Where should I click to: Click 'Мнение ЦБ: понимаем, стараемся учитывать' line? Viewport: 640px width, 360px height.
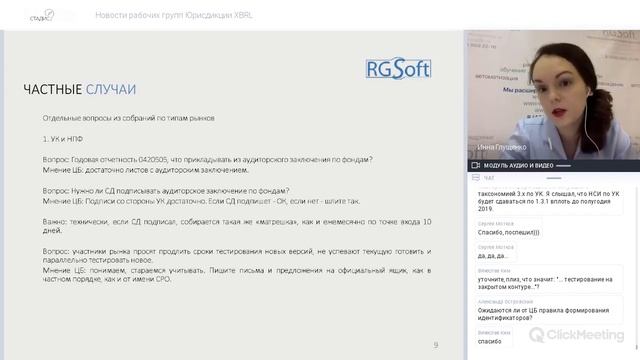[237, 275]
